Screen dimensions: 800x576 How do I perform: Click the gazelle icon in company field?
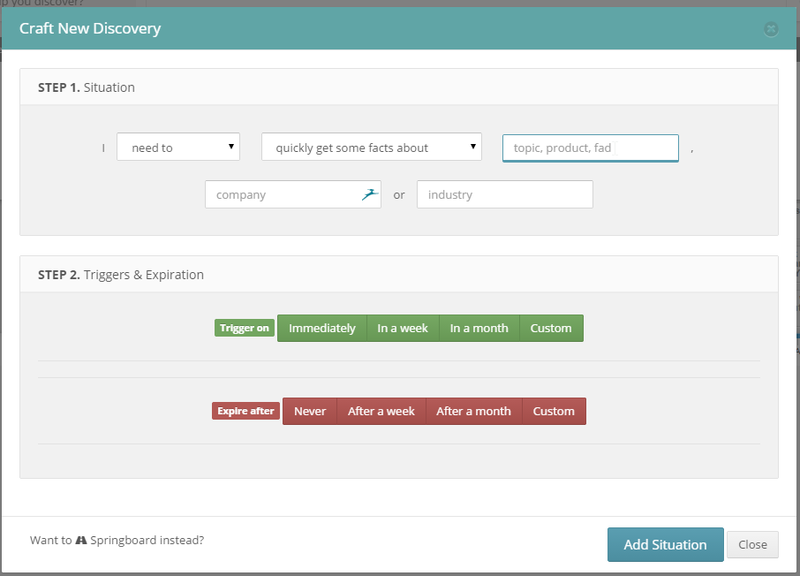pyautogui.click(x=370, y=194)
